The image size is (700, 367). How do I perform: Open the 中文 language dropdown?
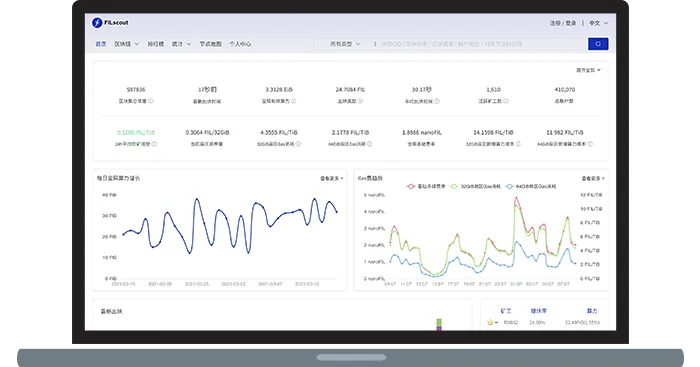[598, 23]
